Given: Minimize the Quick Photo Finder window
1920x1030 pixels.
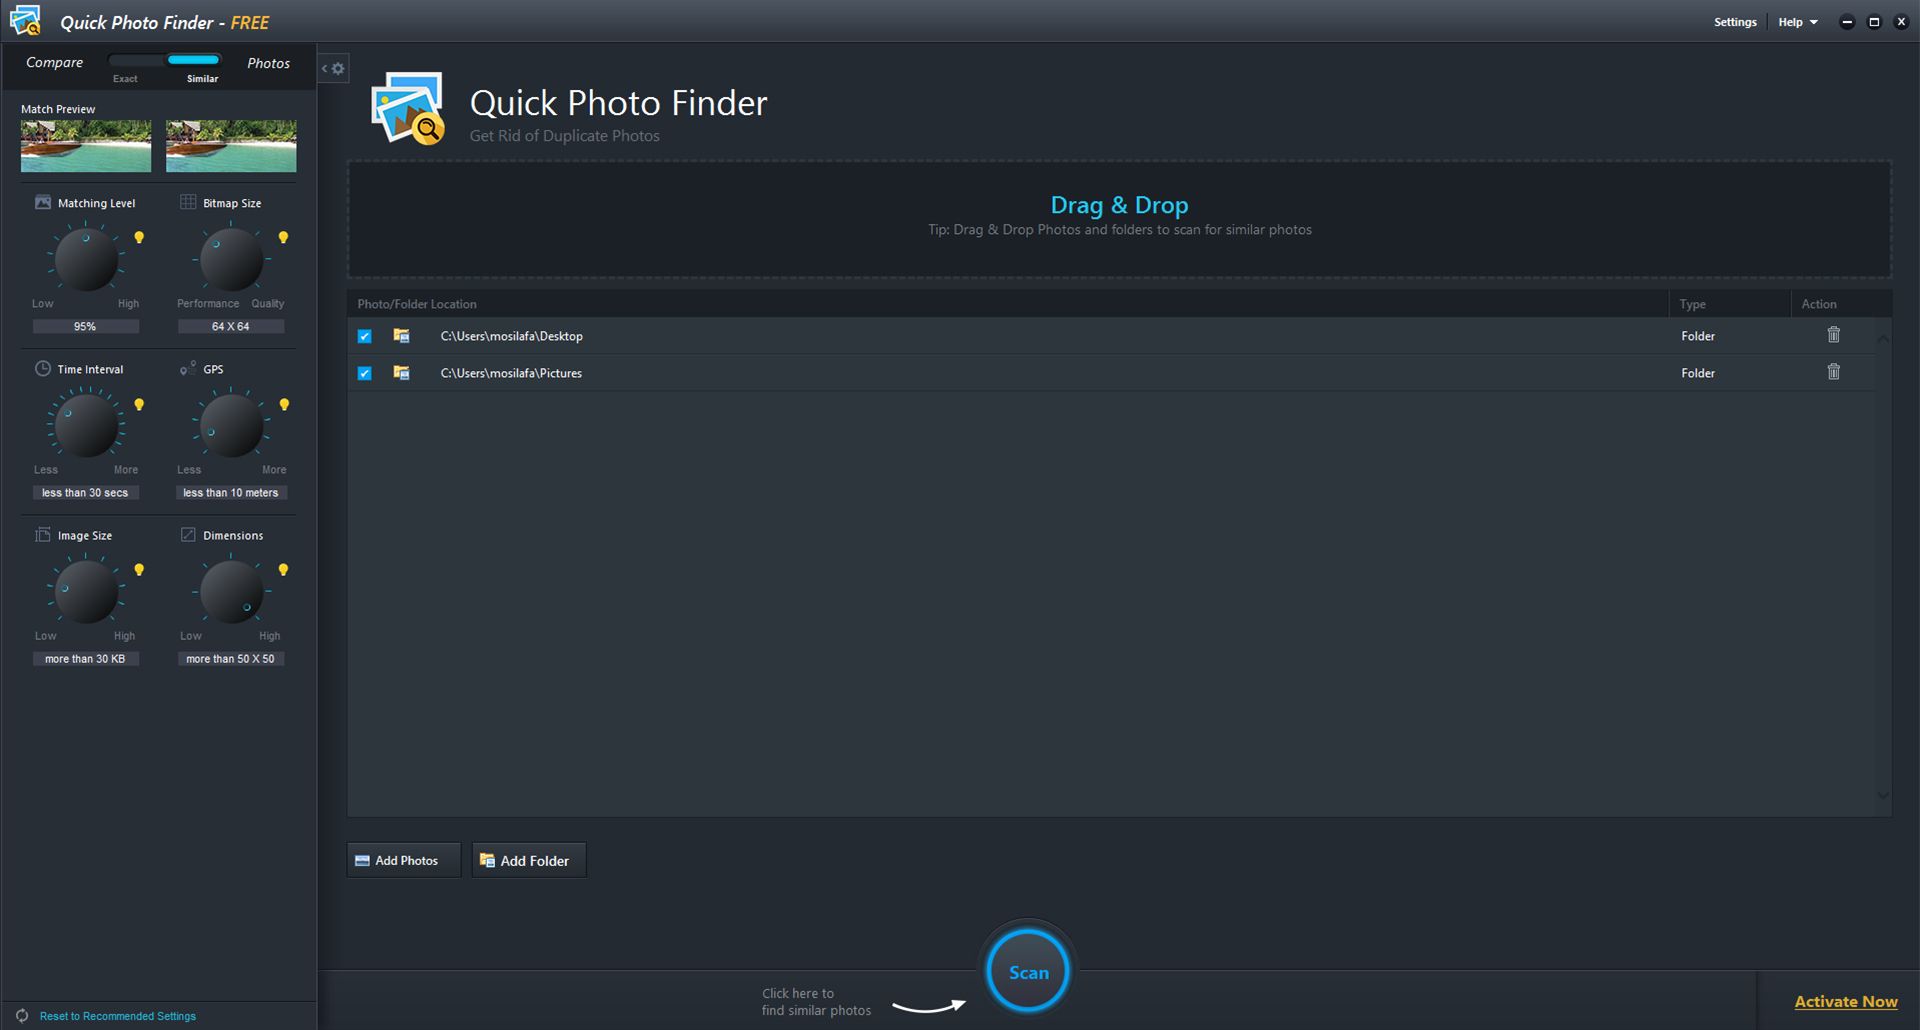Looking at the screenshot, I should (1847, 22).
